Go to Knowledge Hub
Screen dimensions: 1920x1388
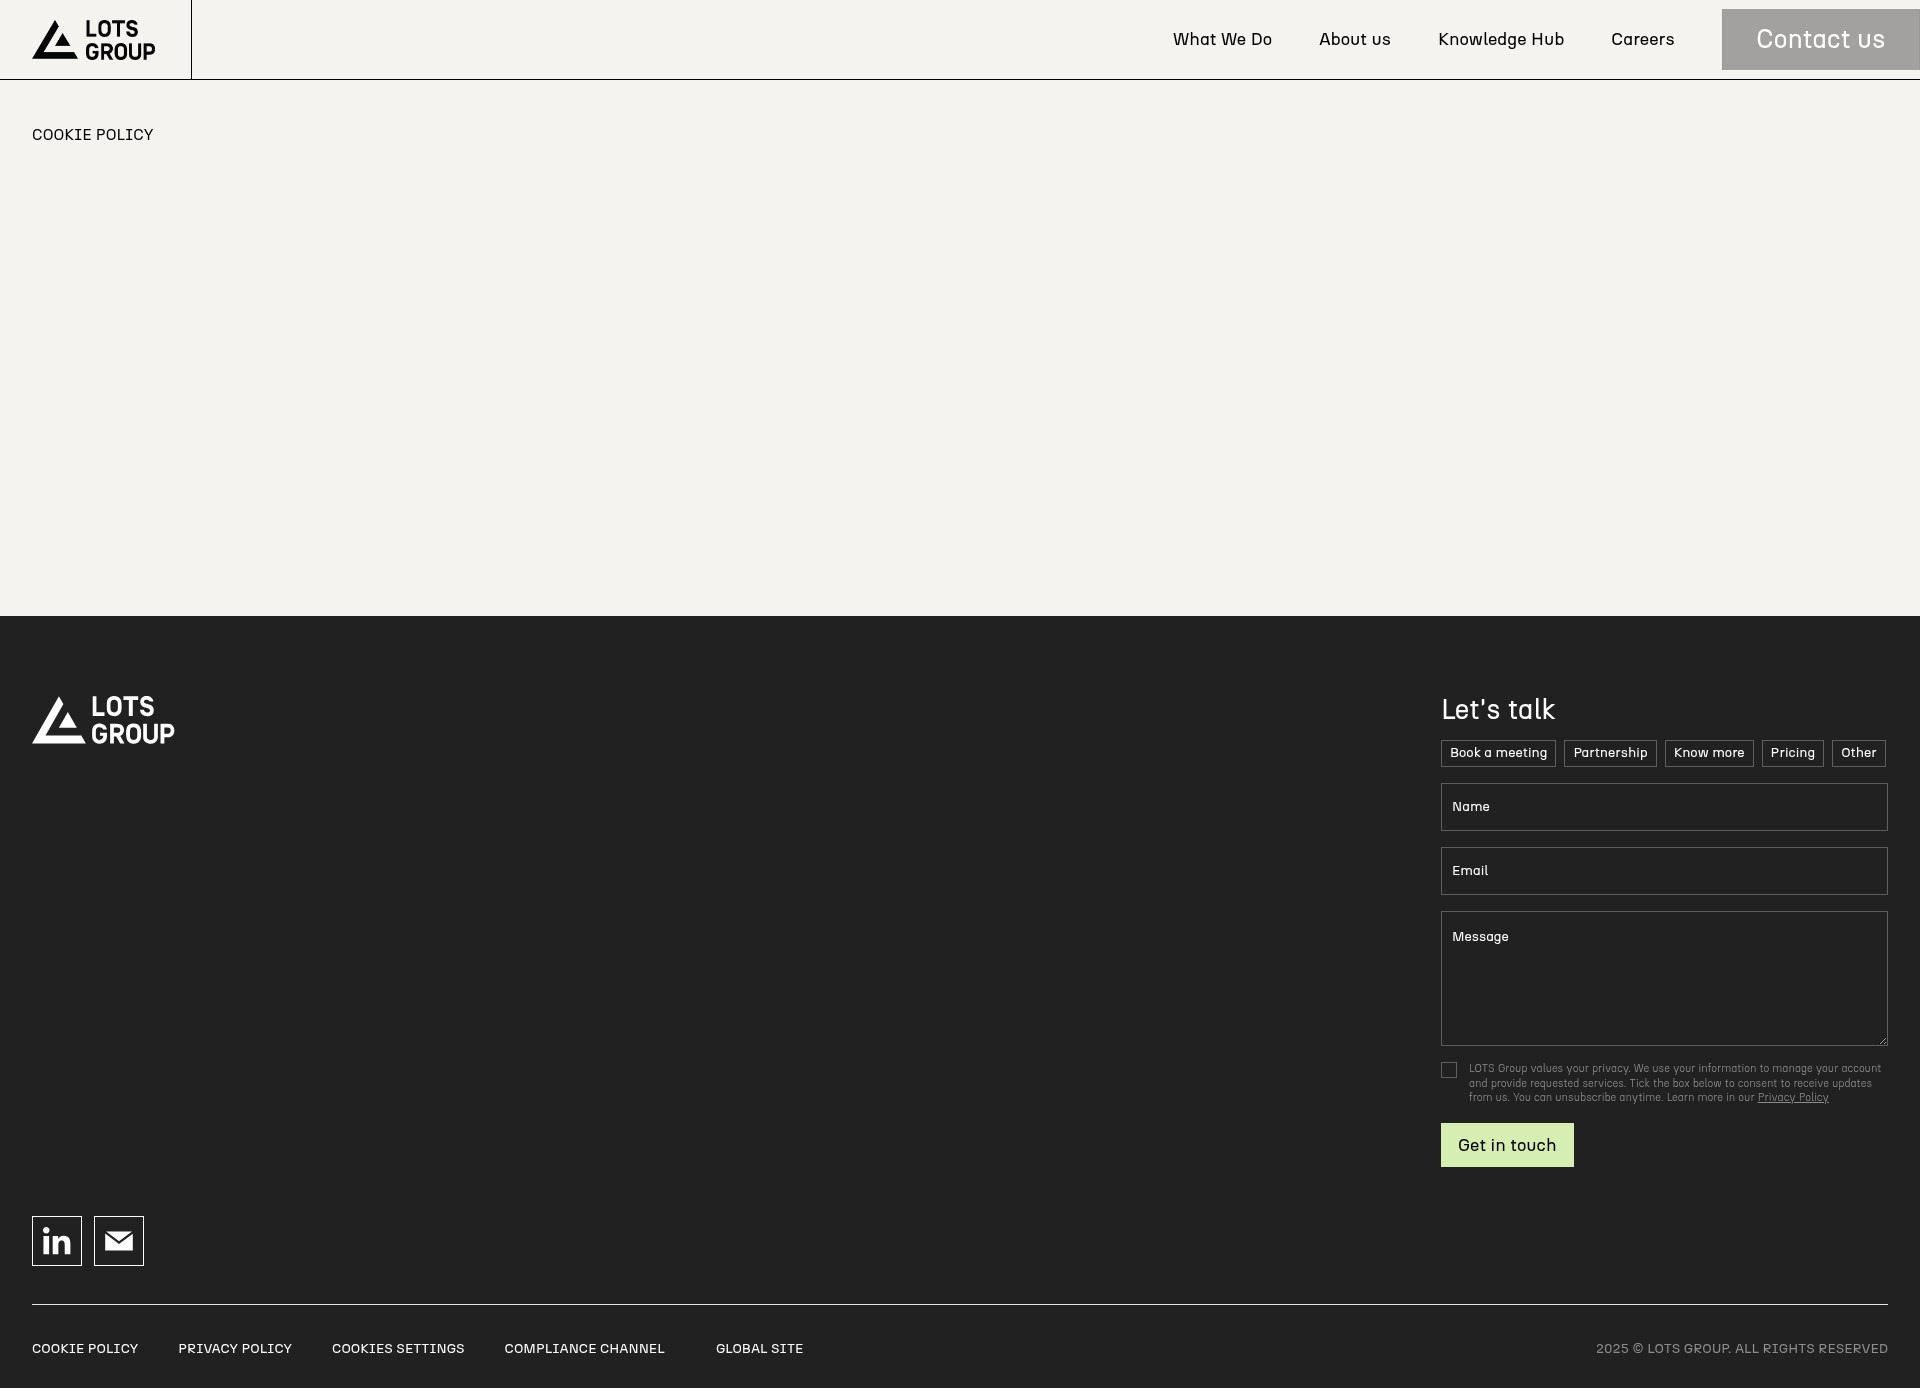(x=1501, y=40)
